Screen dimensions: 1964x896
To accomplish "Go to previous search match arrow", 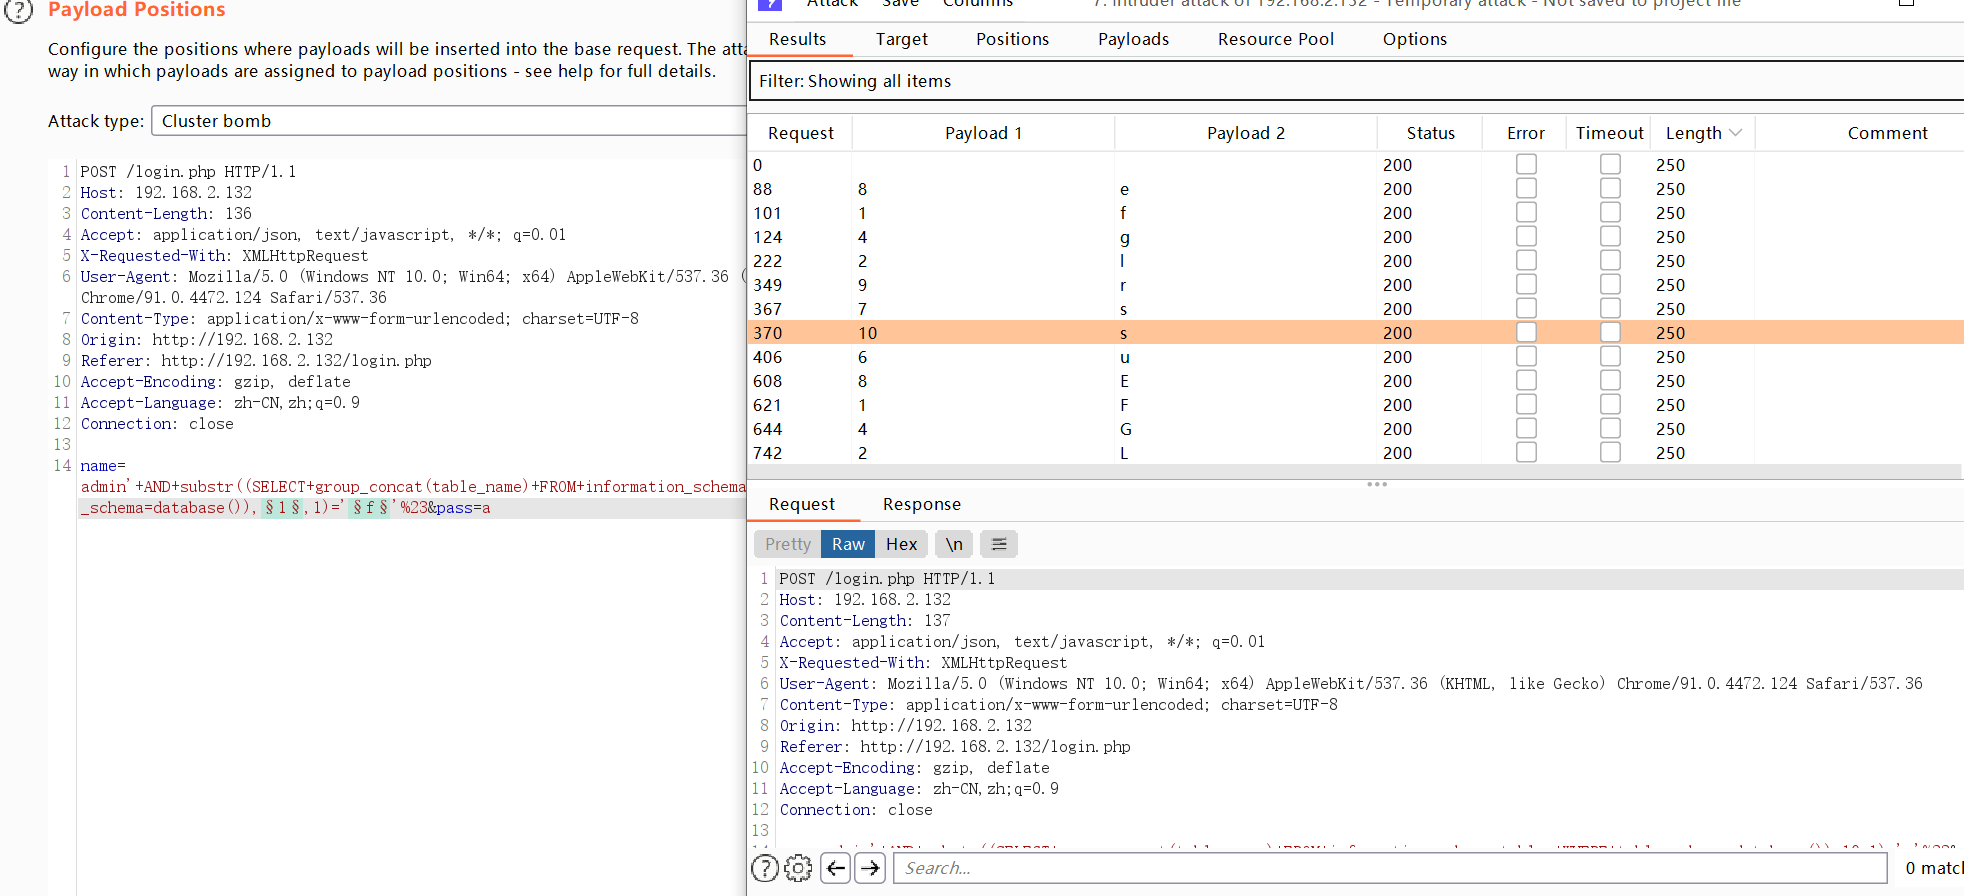I will point(836,868).
